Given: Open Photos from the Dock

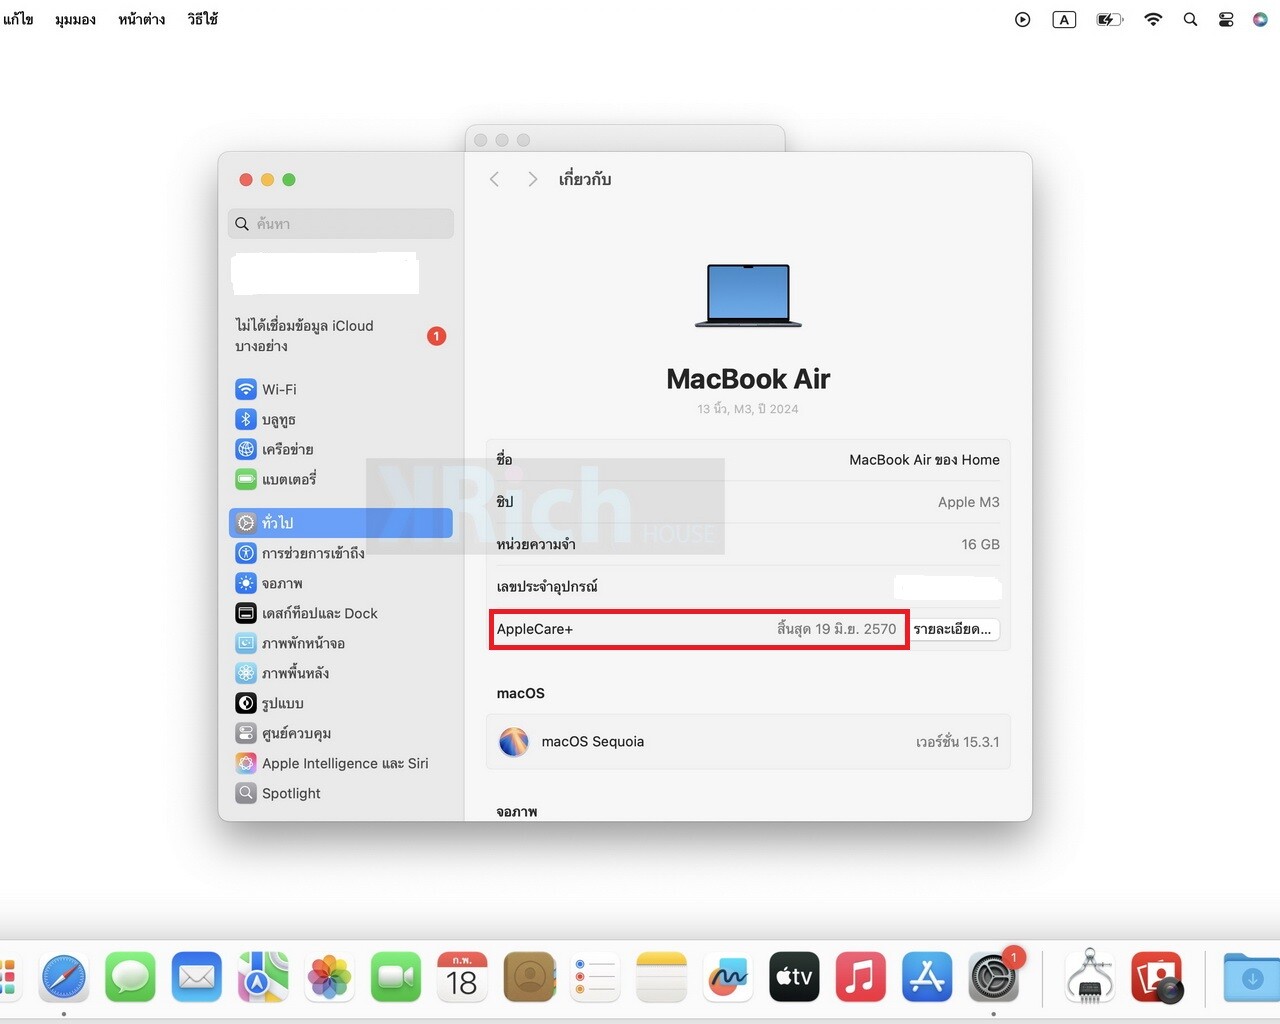Looking at the screenshot, I should coord(329,977).
